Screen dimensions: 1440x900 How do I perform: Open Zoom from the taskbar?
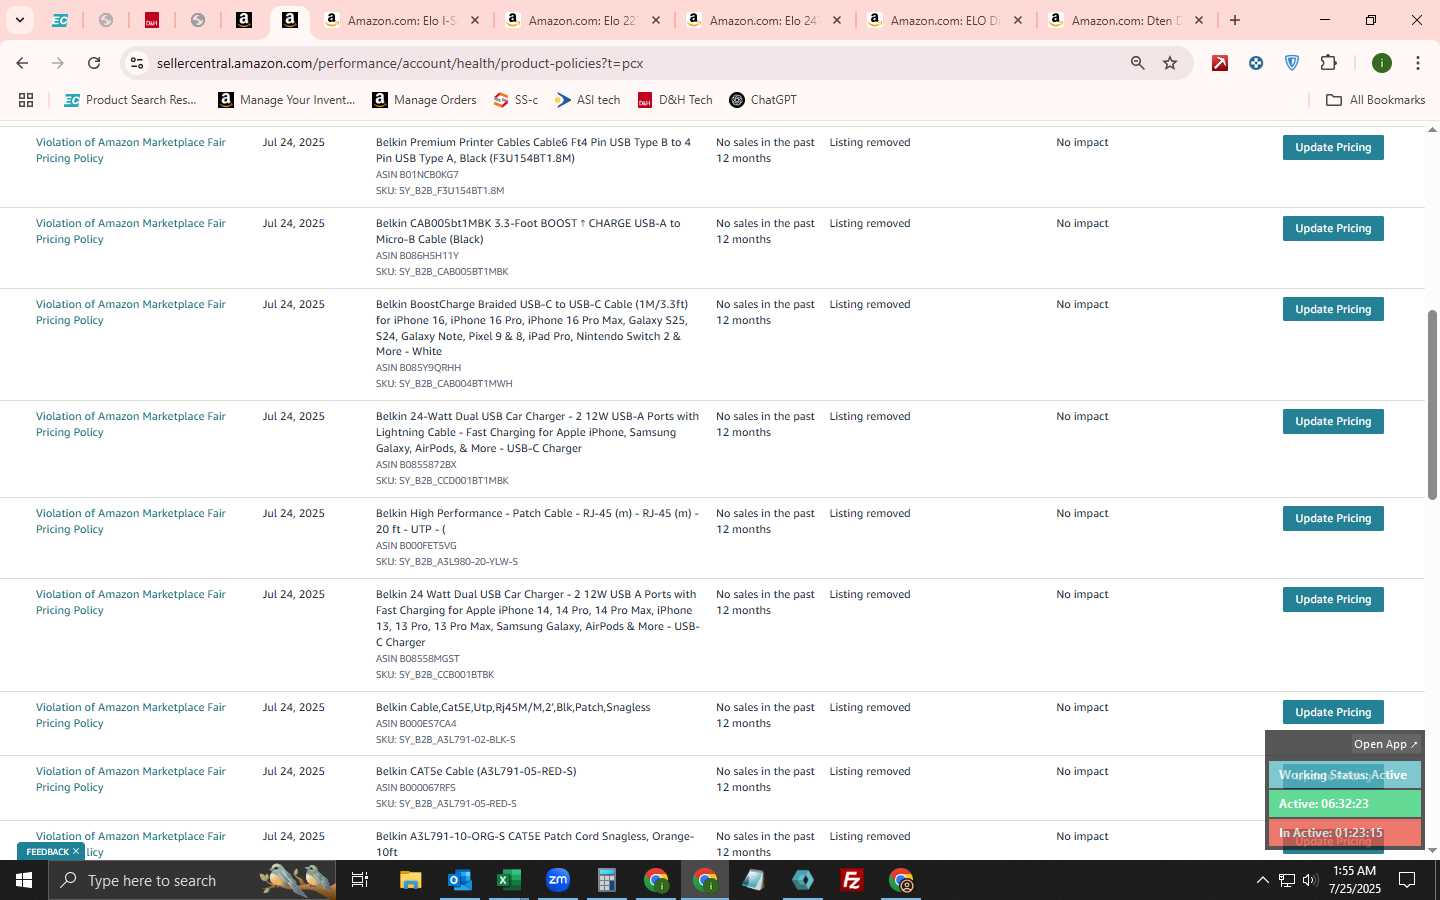pyautogui.click(x=557, y=880)
